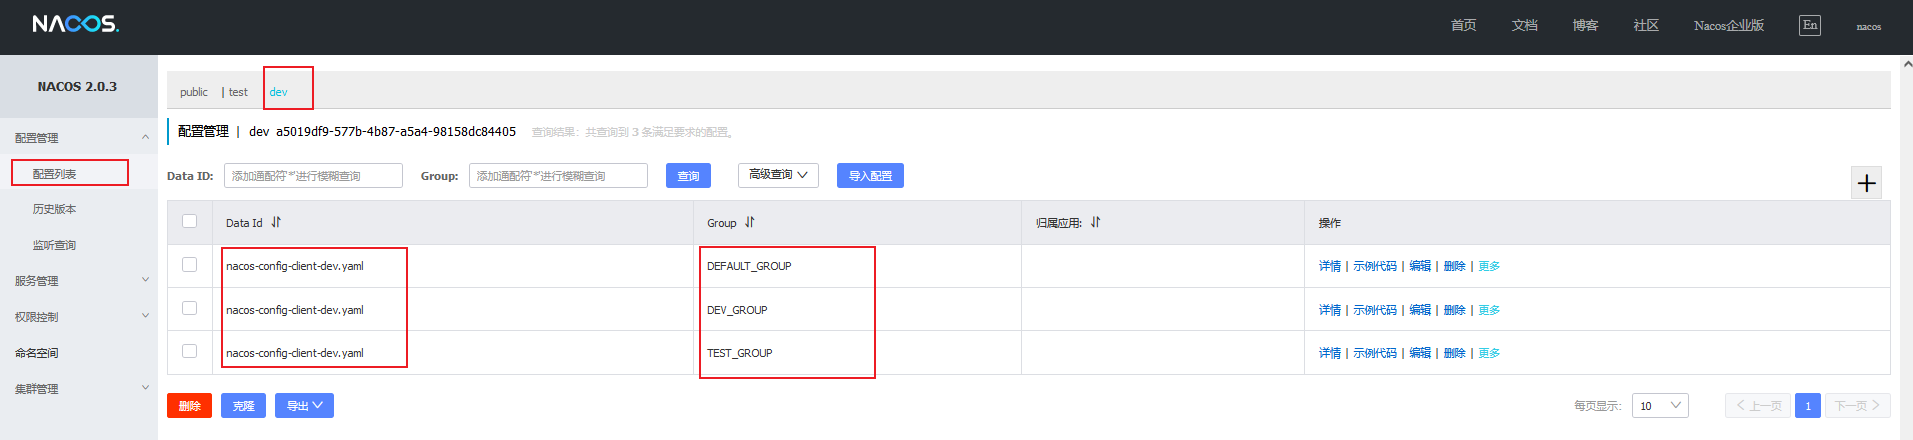Sort the table by Data Id column

[276, 222]
